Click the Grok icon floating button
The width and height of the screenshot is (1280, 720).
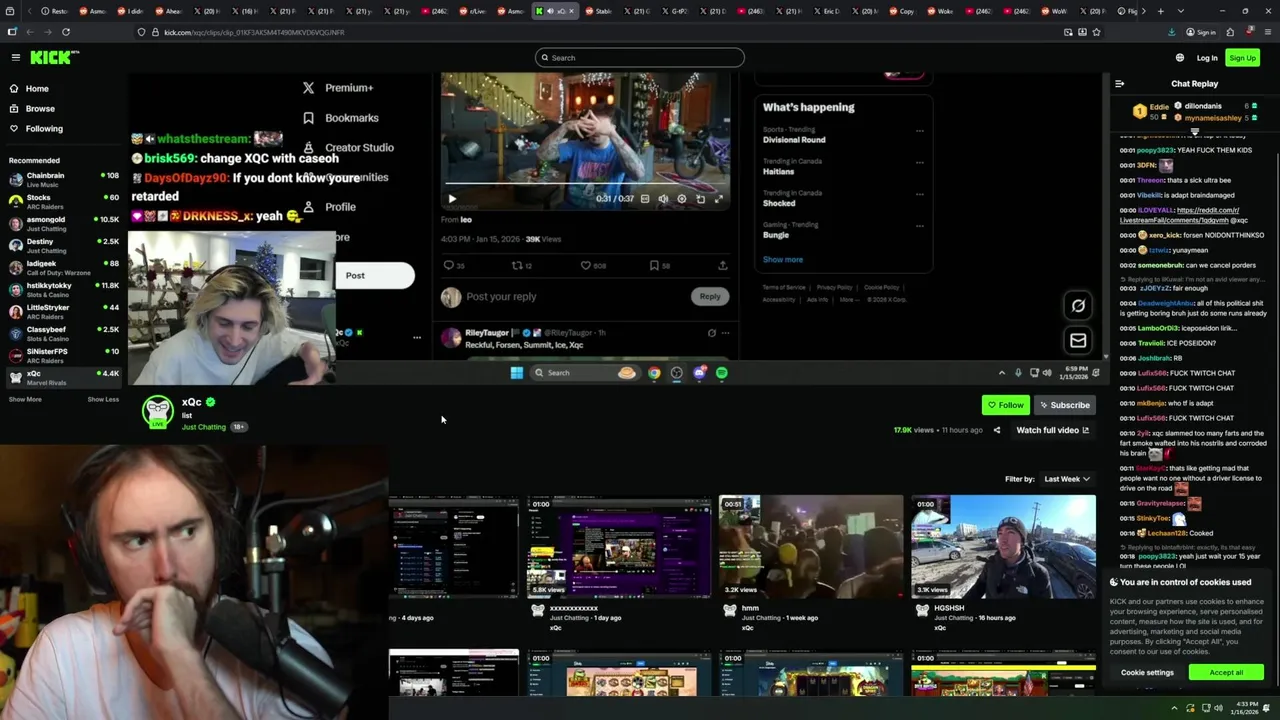(x=1078, y=306)
